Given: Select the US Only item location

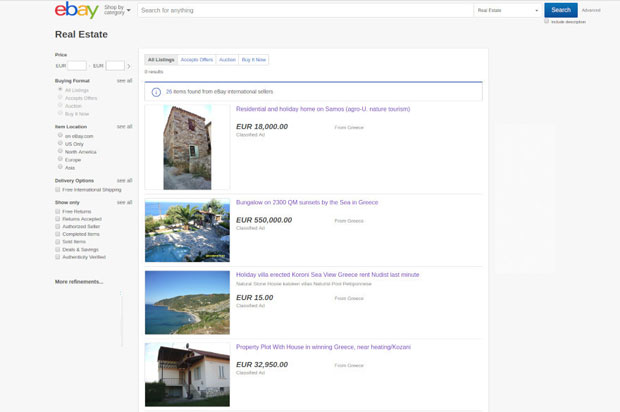Looking at the screenshot, I should 60,143.
